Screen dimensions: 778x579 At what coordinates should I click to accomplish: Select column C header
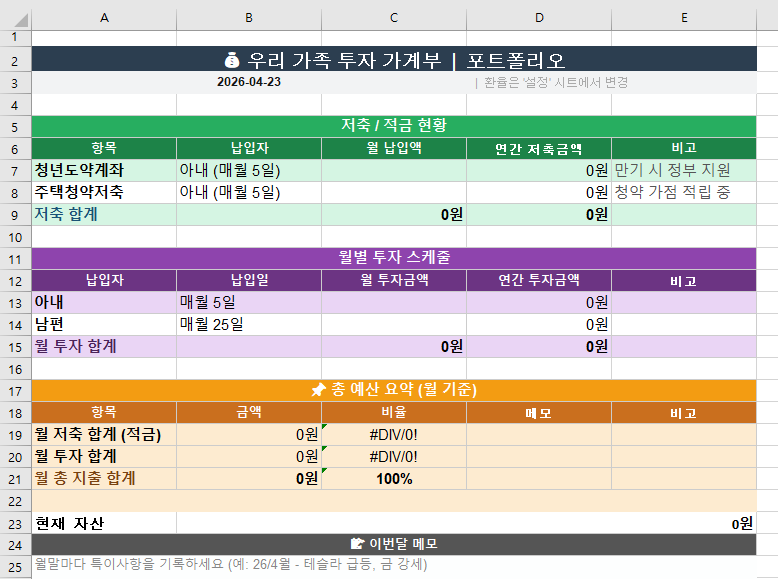point(394,18)
